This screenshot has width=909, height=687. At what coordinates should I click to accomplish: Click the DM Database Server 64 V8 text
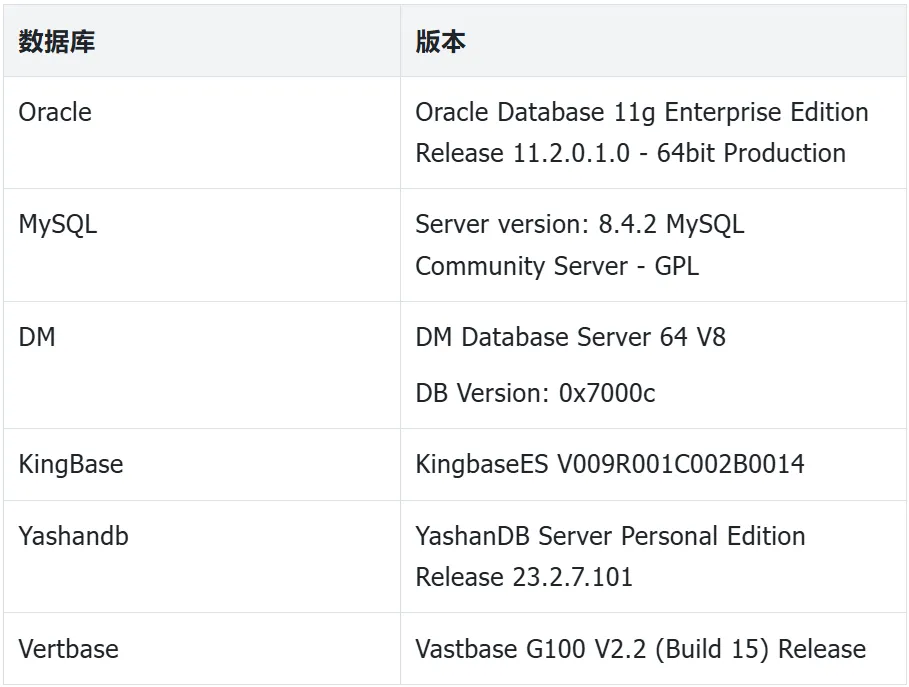(x=570, y=337)
